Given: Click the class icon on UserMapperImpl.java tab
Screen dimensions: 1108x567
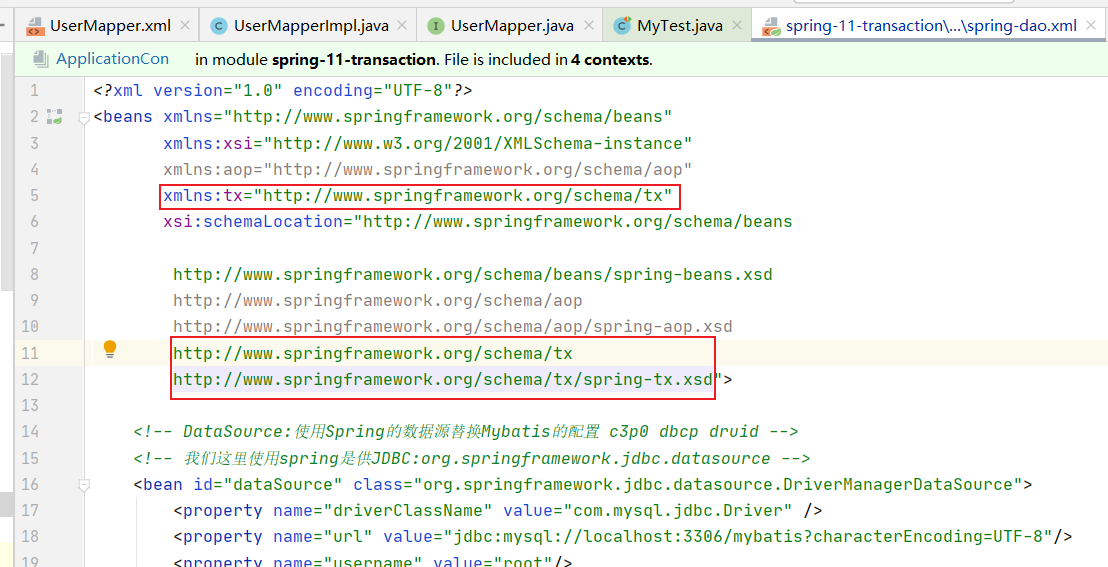Looking at the screenshot, I should [219, 26].
